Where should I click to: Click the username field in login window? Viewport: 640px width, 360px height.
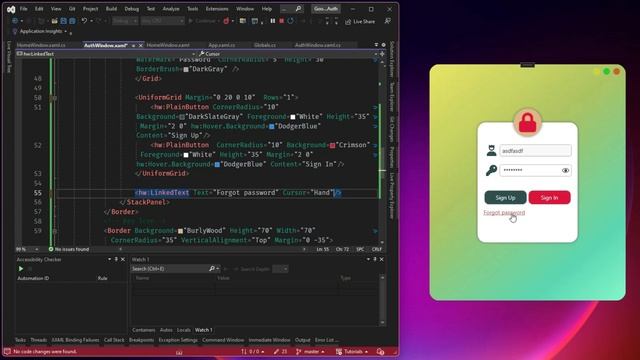pos(535,151)
